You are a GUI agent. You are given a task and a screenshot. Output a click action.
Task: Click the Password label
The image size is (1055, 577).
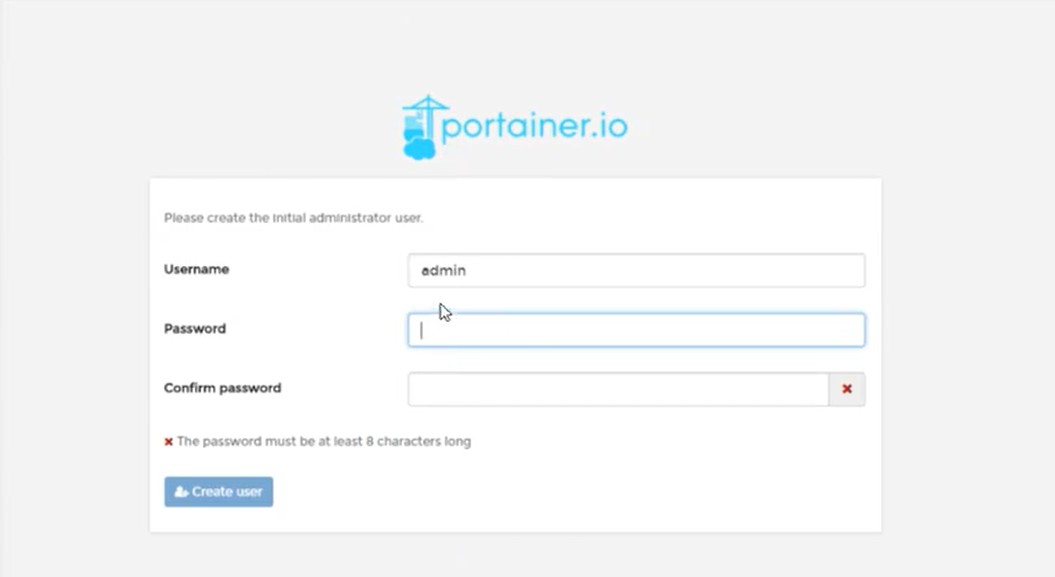195,328
